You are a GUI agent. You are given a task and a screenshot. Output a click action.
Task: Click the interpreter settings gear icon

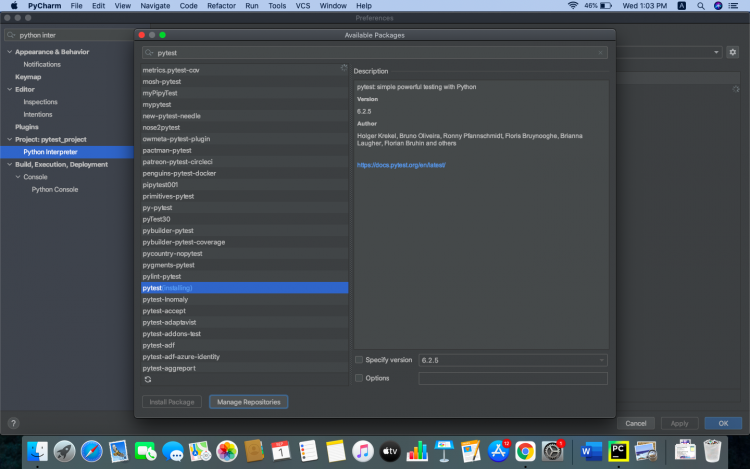pos(733,52)
